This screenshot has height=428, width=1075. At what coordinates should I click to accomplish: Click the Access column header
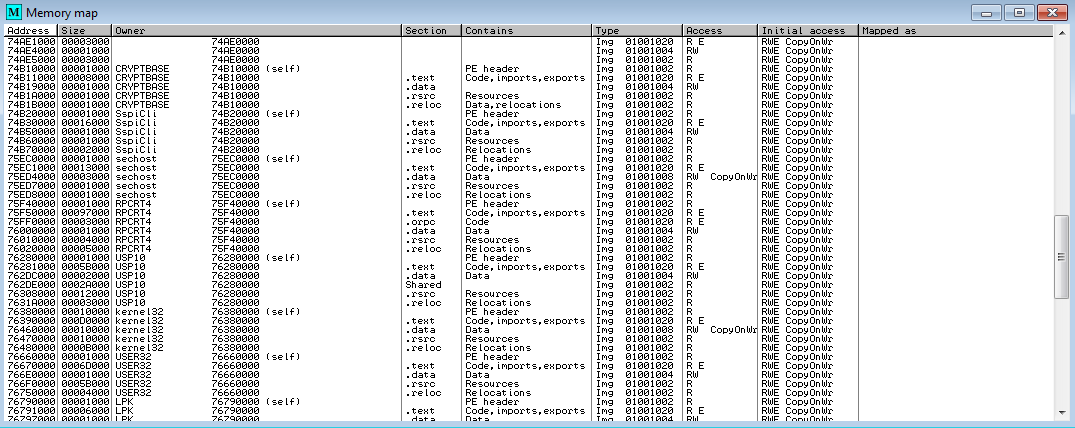721,31
